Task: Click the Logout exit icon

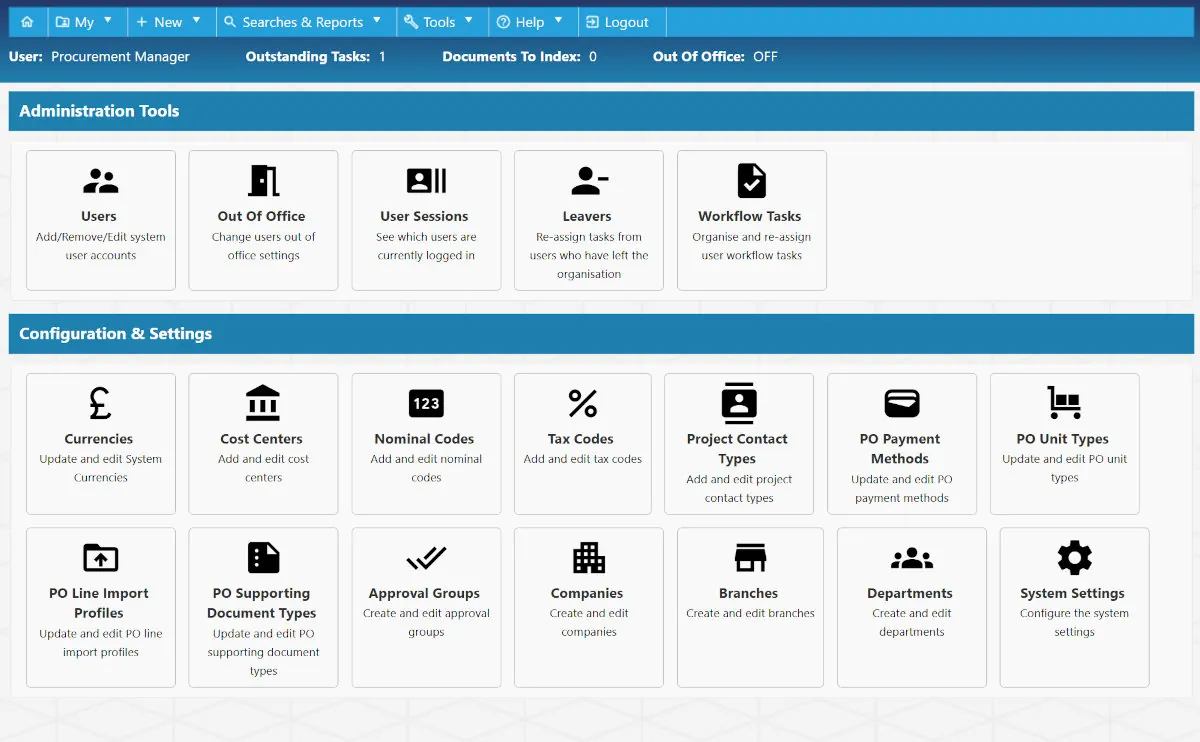Action: coord(593,22)
